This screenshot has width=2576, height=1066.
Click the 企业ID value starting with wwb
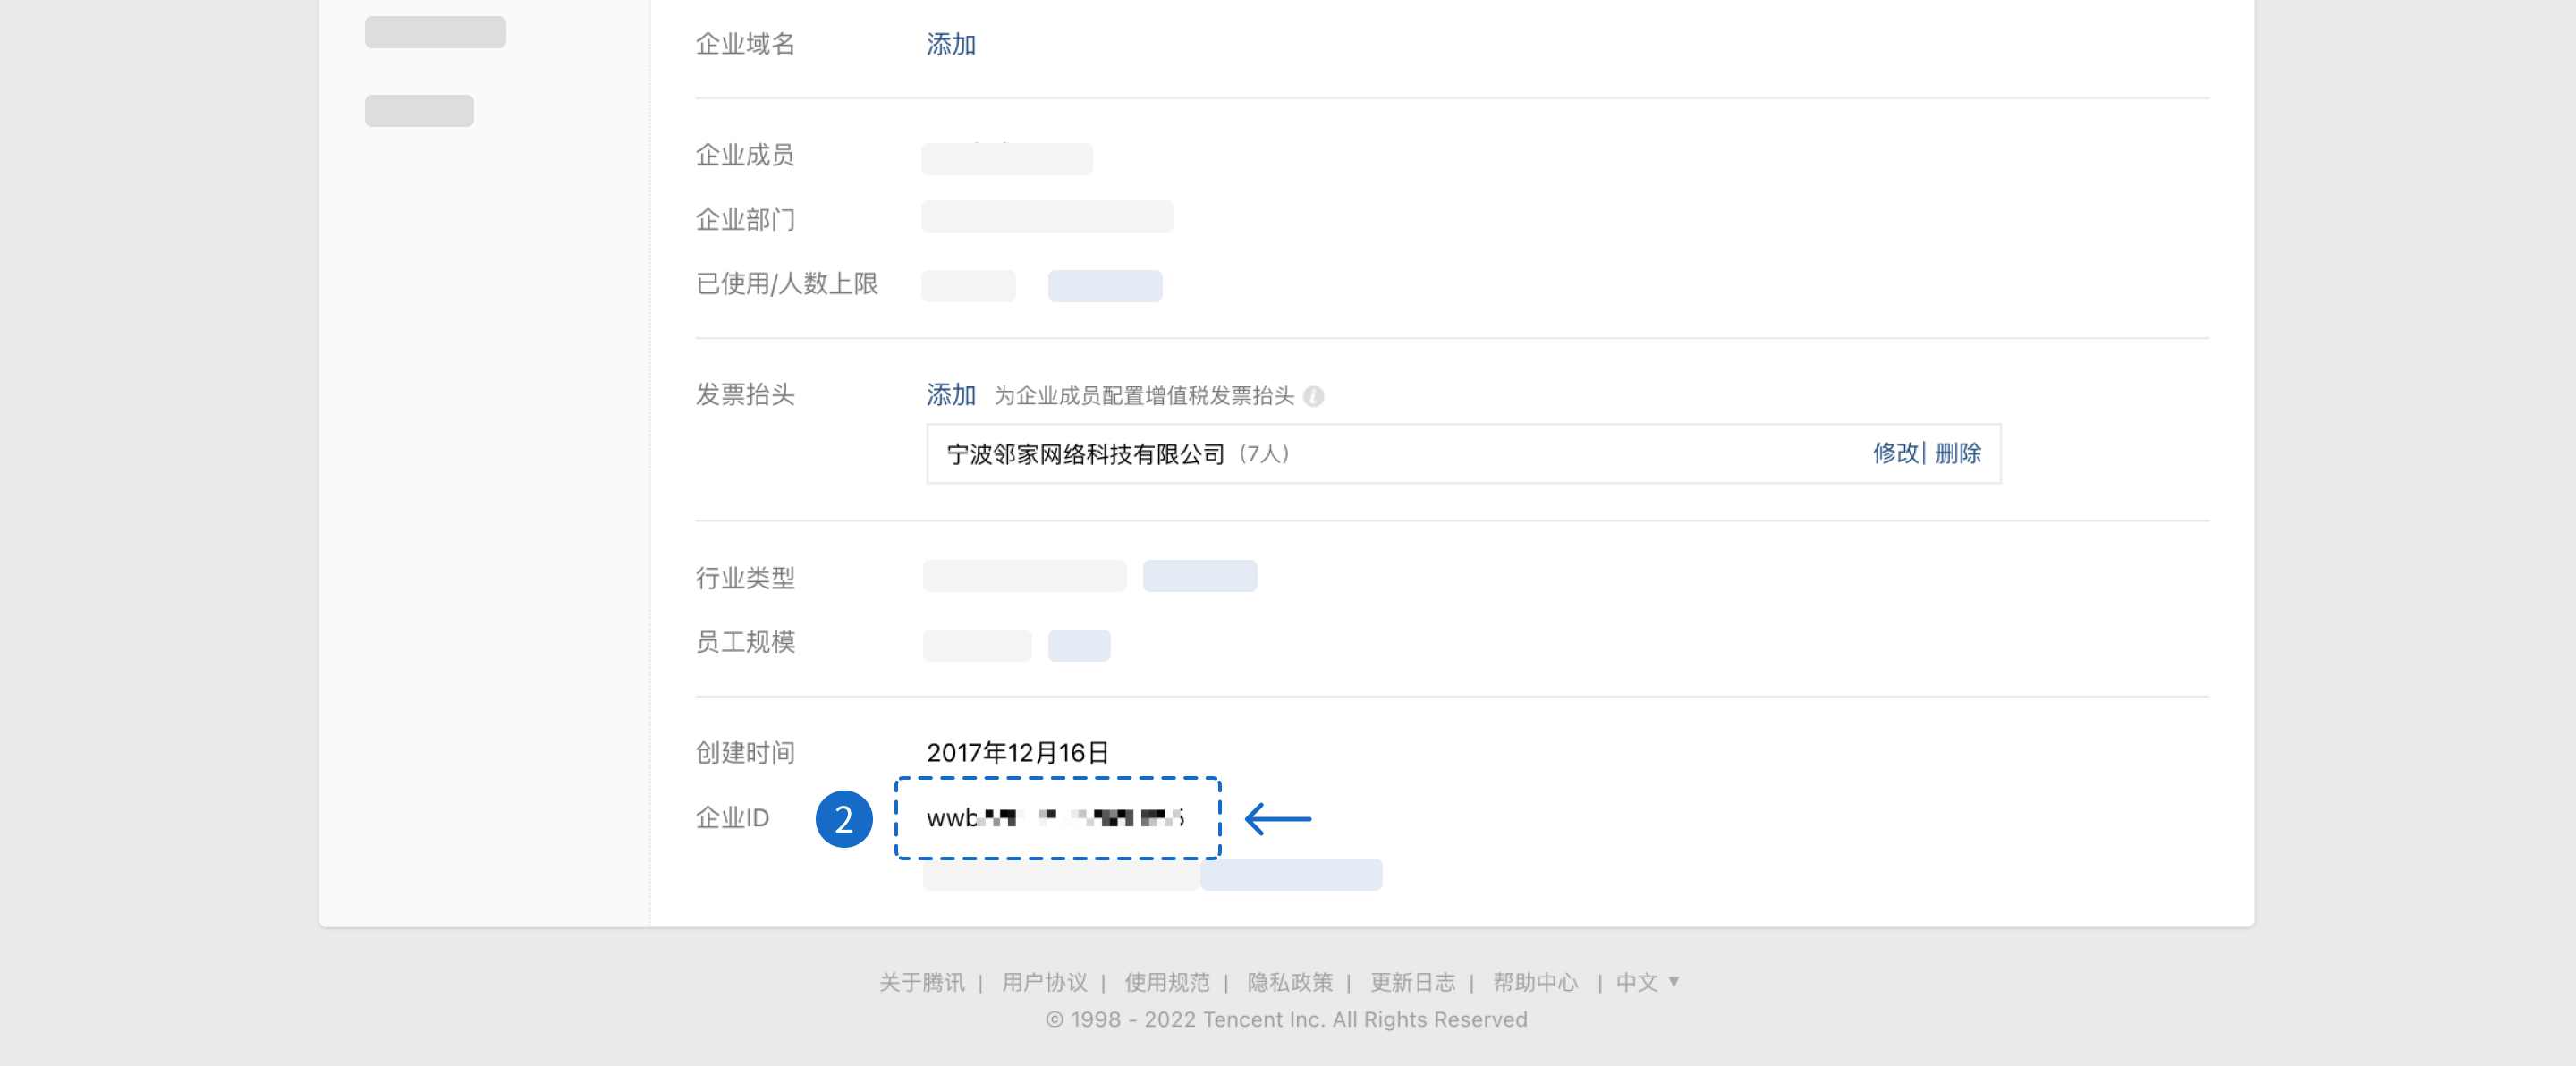(1056, 818)
